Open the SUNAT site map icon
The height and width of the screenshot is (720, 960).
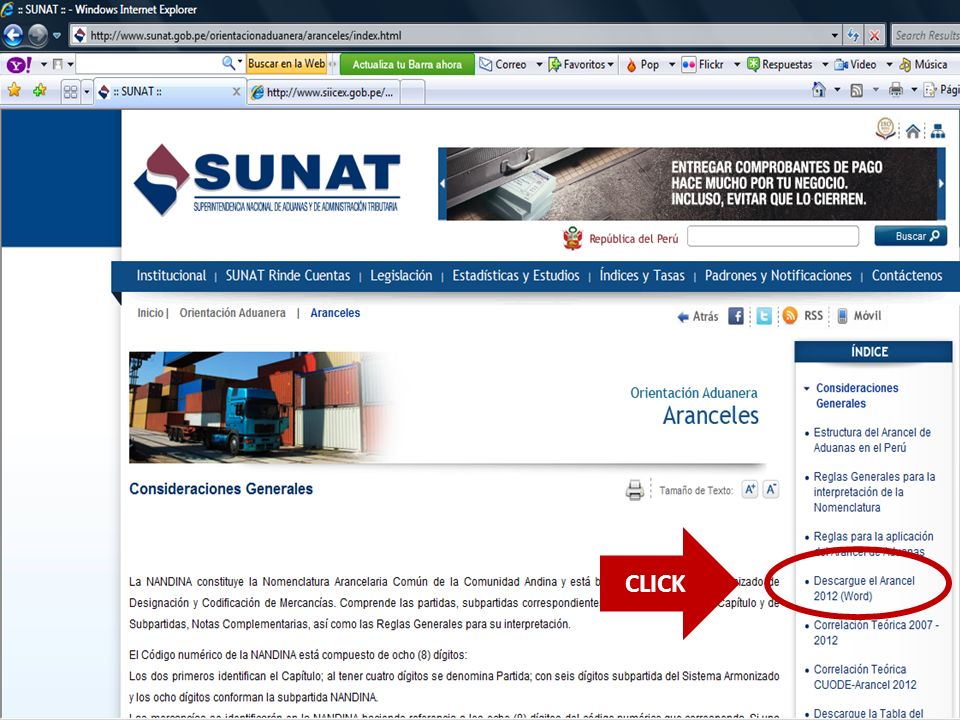coord(937,130)
